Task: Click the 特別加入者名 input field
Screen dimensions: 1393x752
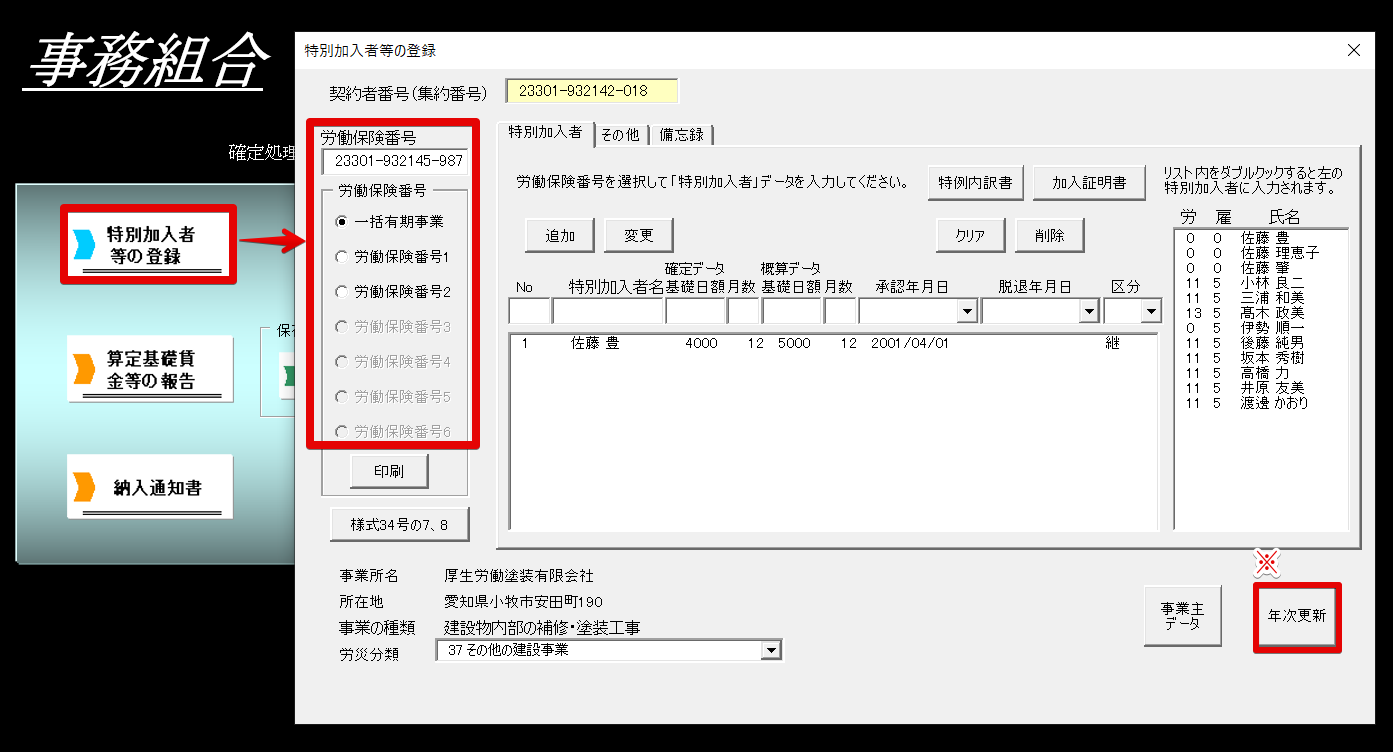Action: [609, 312]
